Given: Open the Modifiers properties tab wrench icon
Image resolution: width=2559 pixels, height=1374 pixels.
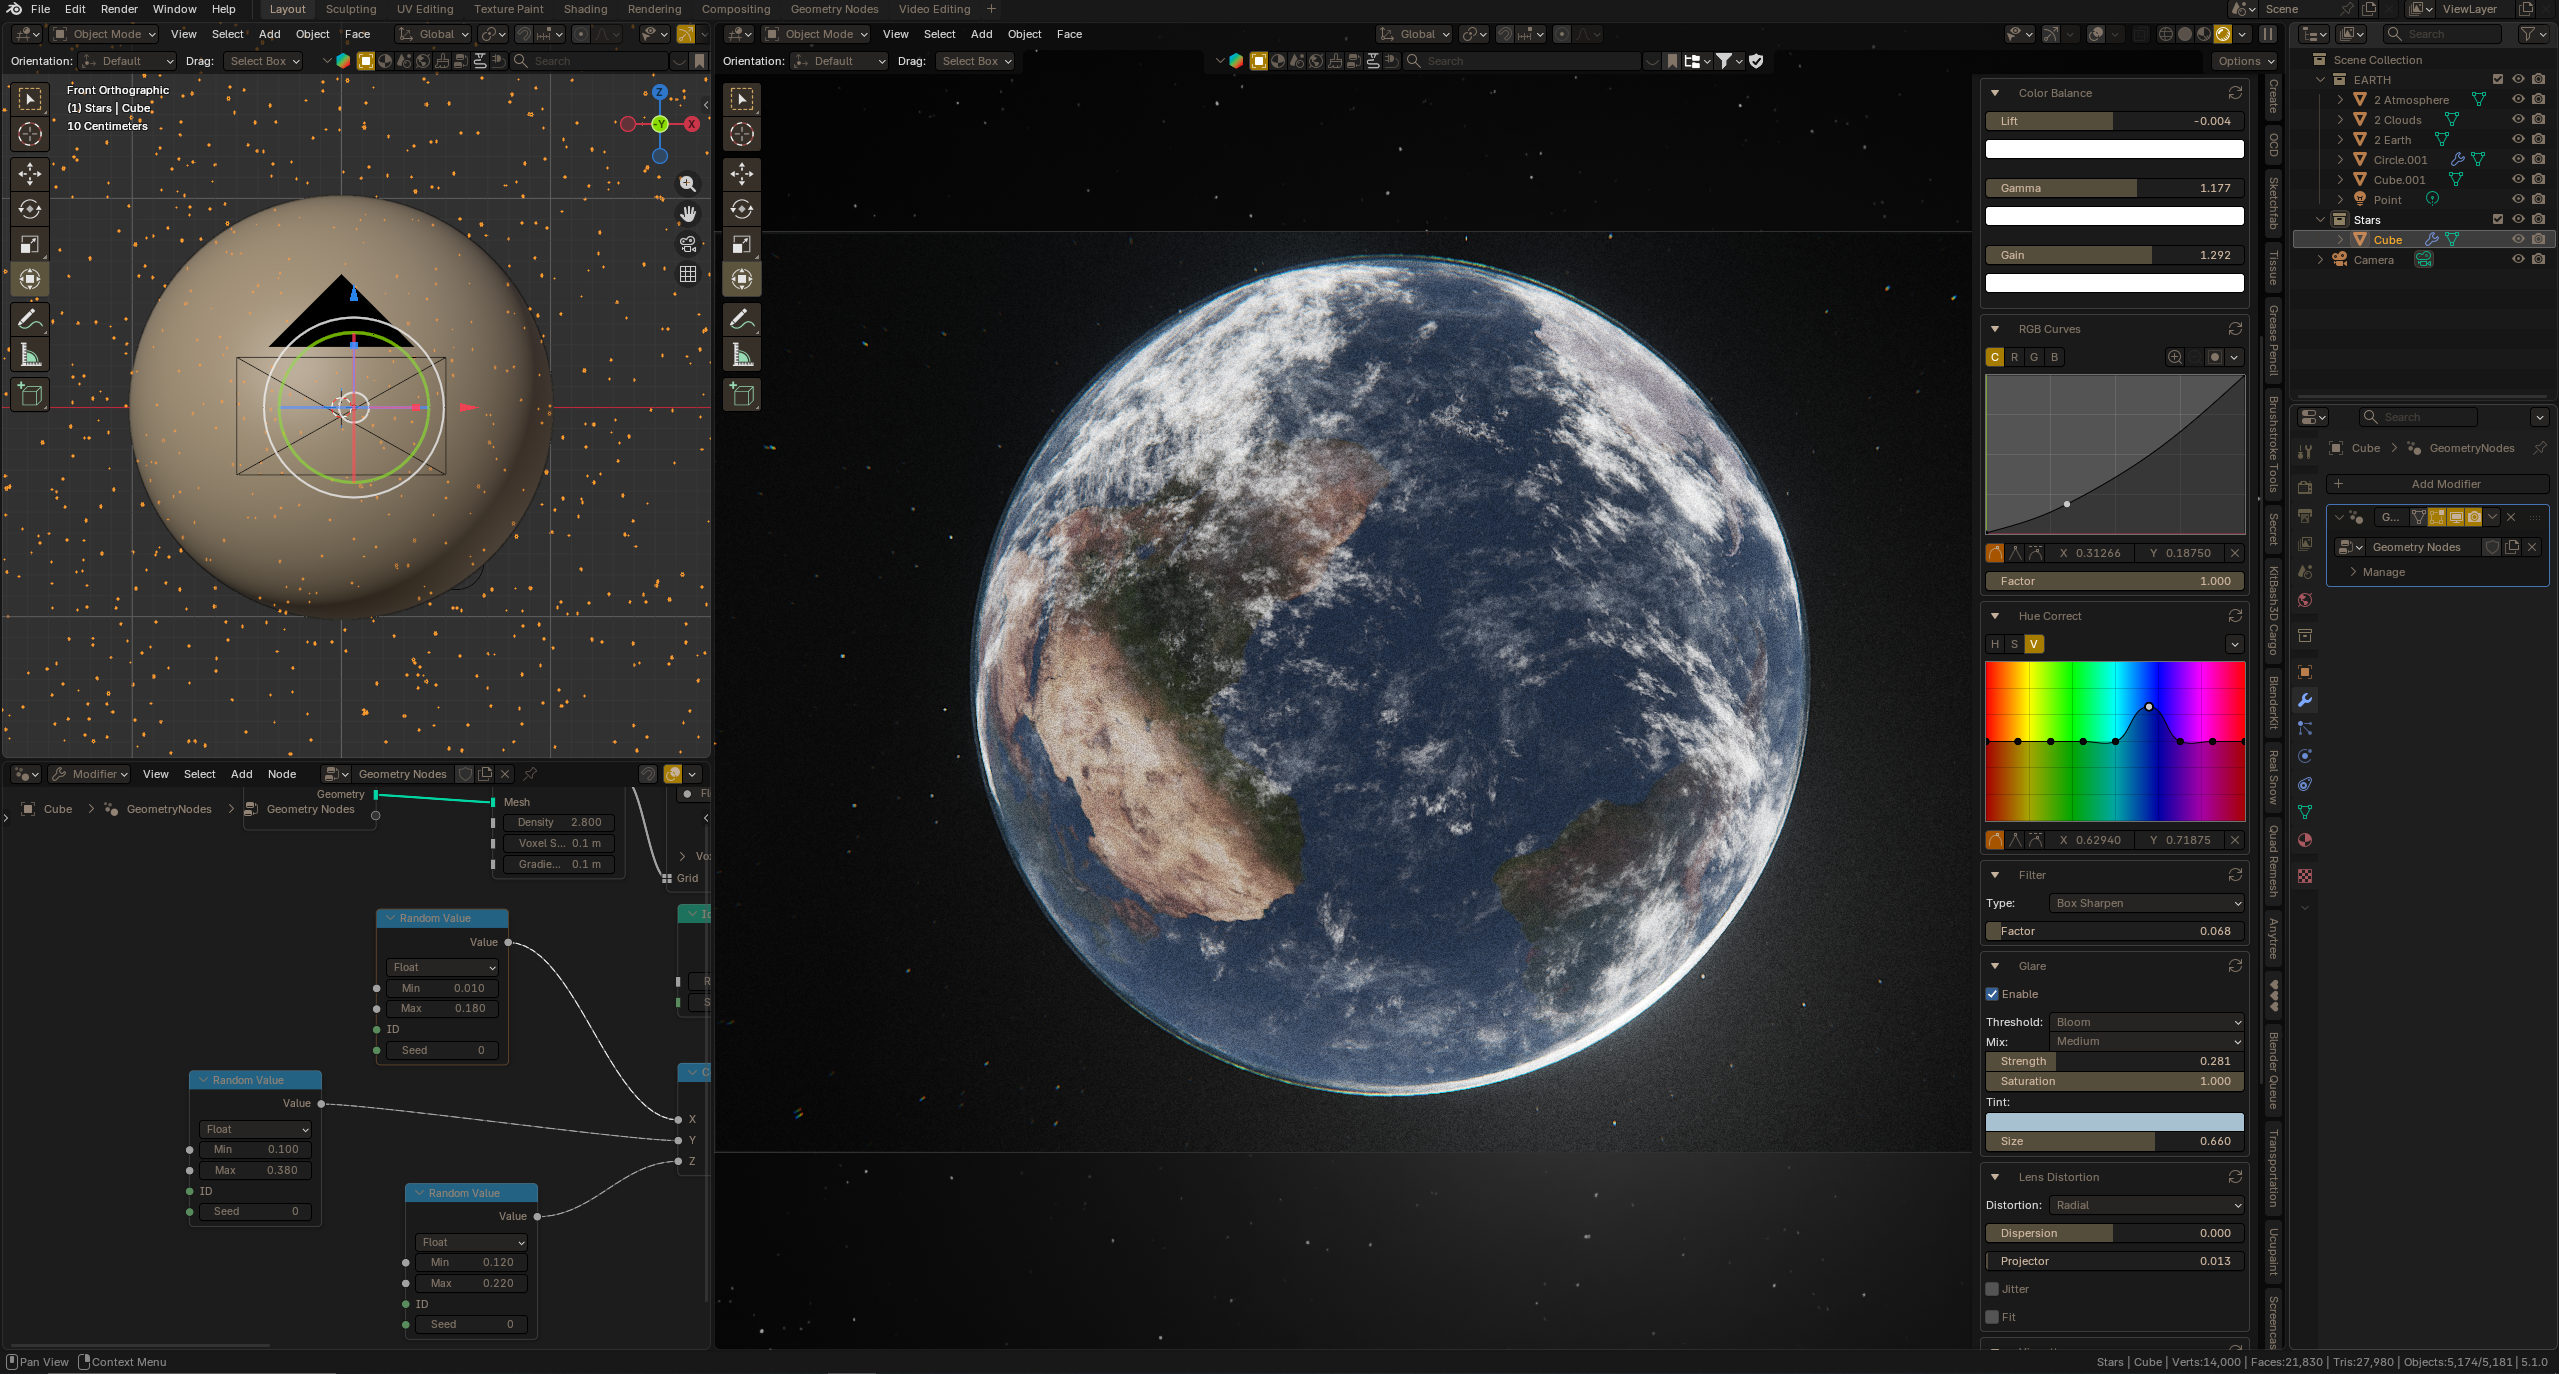Looking at the screenshot, I should coord(2305,700).
